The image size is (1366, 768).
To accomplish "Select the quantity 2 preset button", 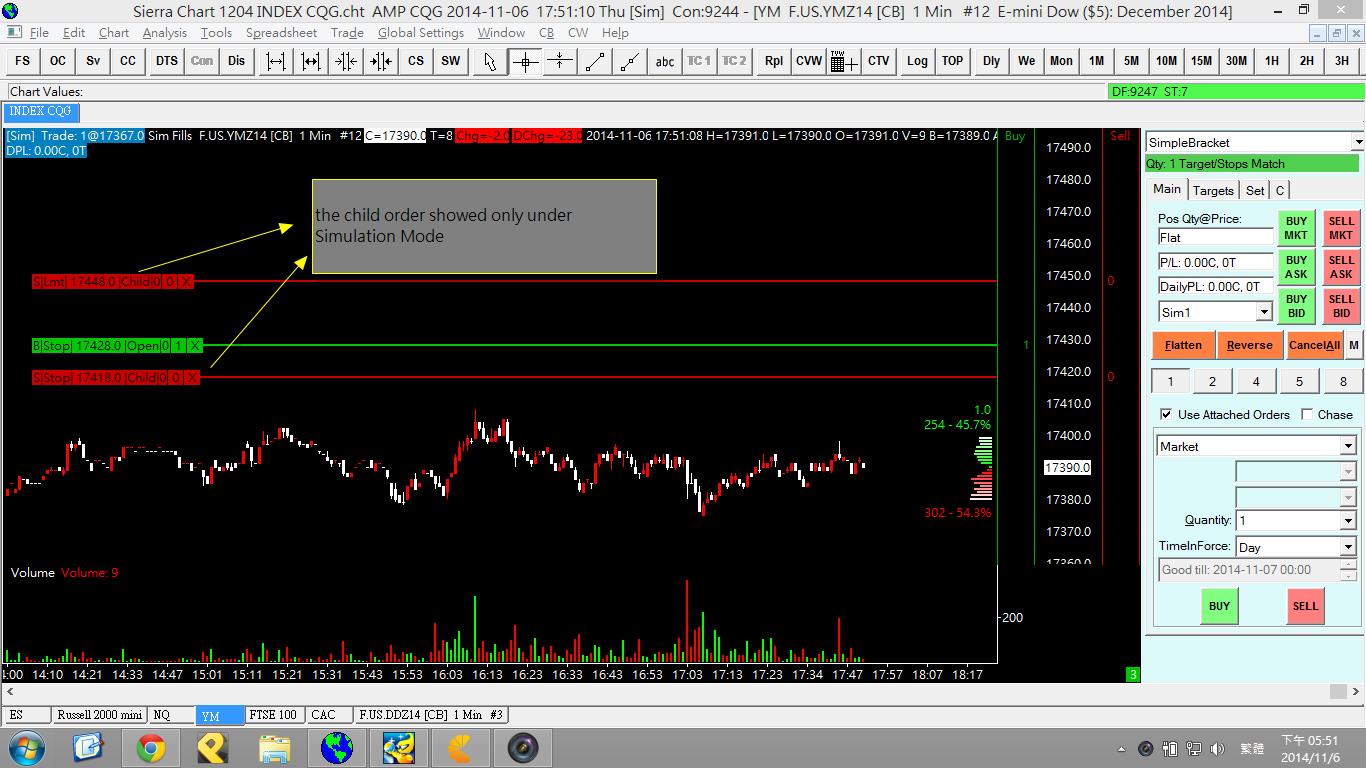I will (x=1212, y=381).
